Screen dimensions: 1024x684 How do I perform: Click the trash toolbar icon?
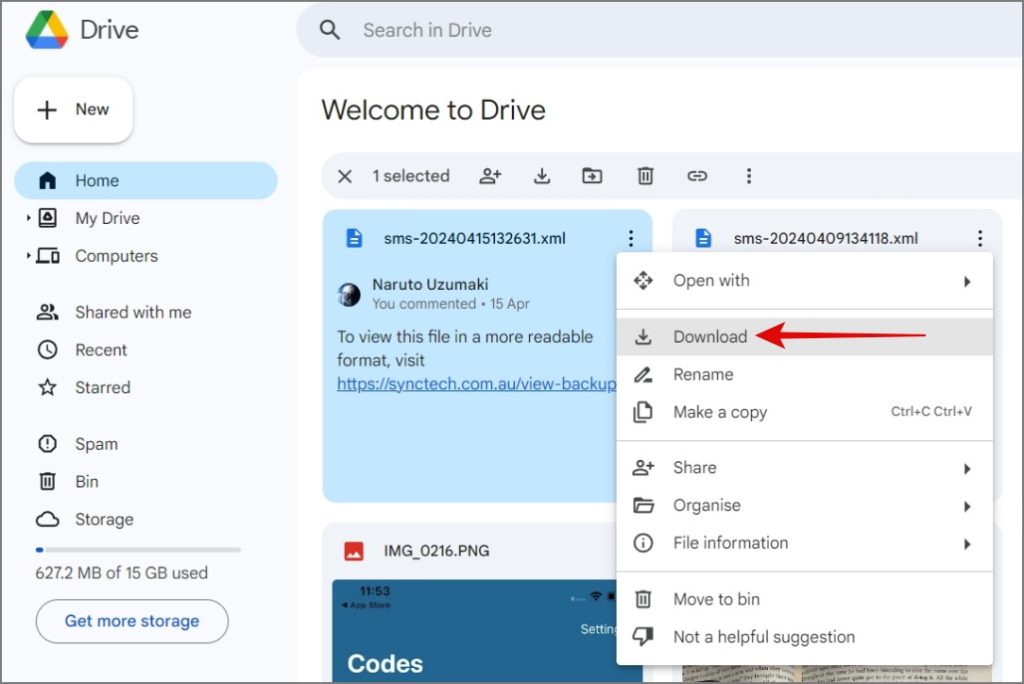[x=645, y=176]
